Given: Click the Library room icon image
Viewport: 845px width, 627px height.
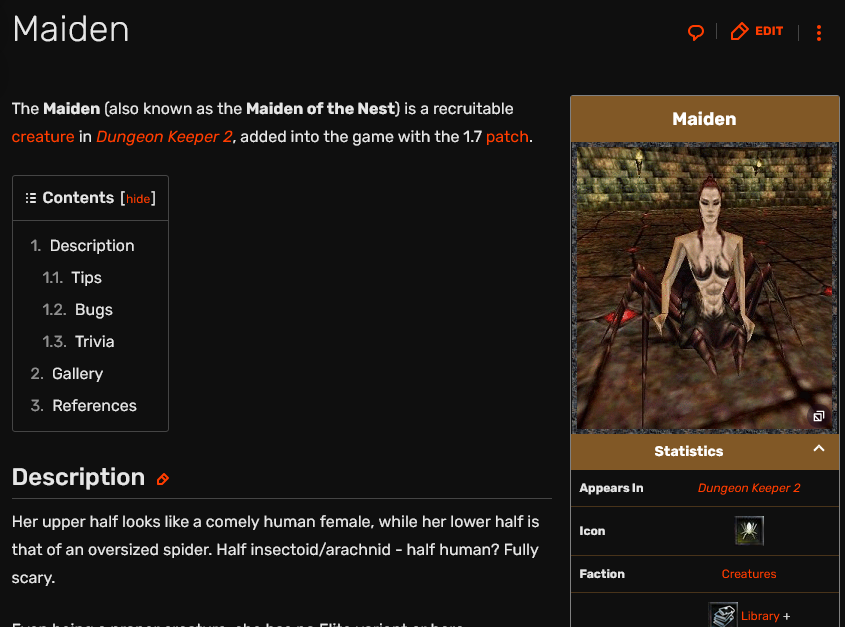Looking at the screenshot, I should tap(723, 615).
